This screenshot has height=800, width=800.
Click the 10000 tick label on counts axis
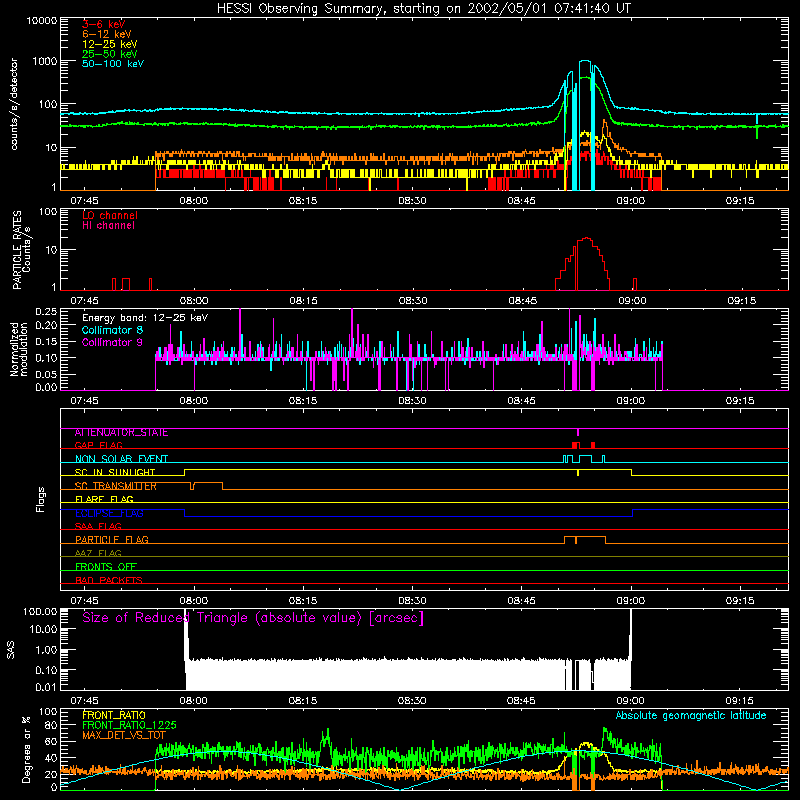click(x=42, y=21)
